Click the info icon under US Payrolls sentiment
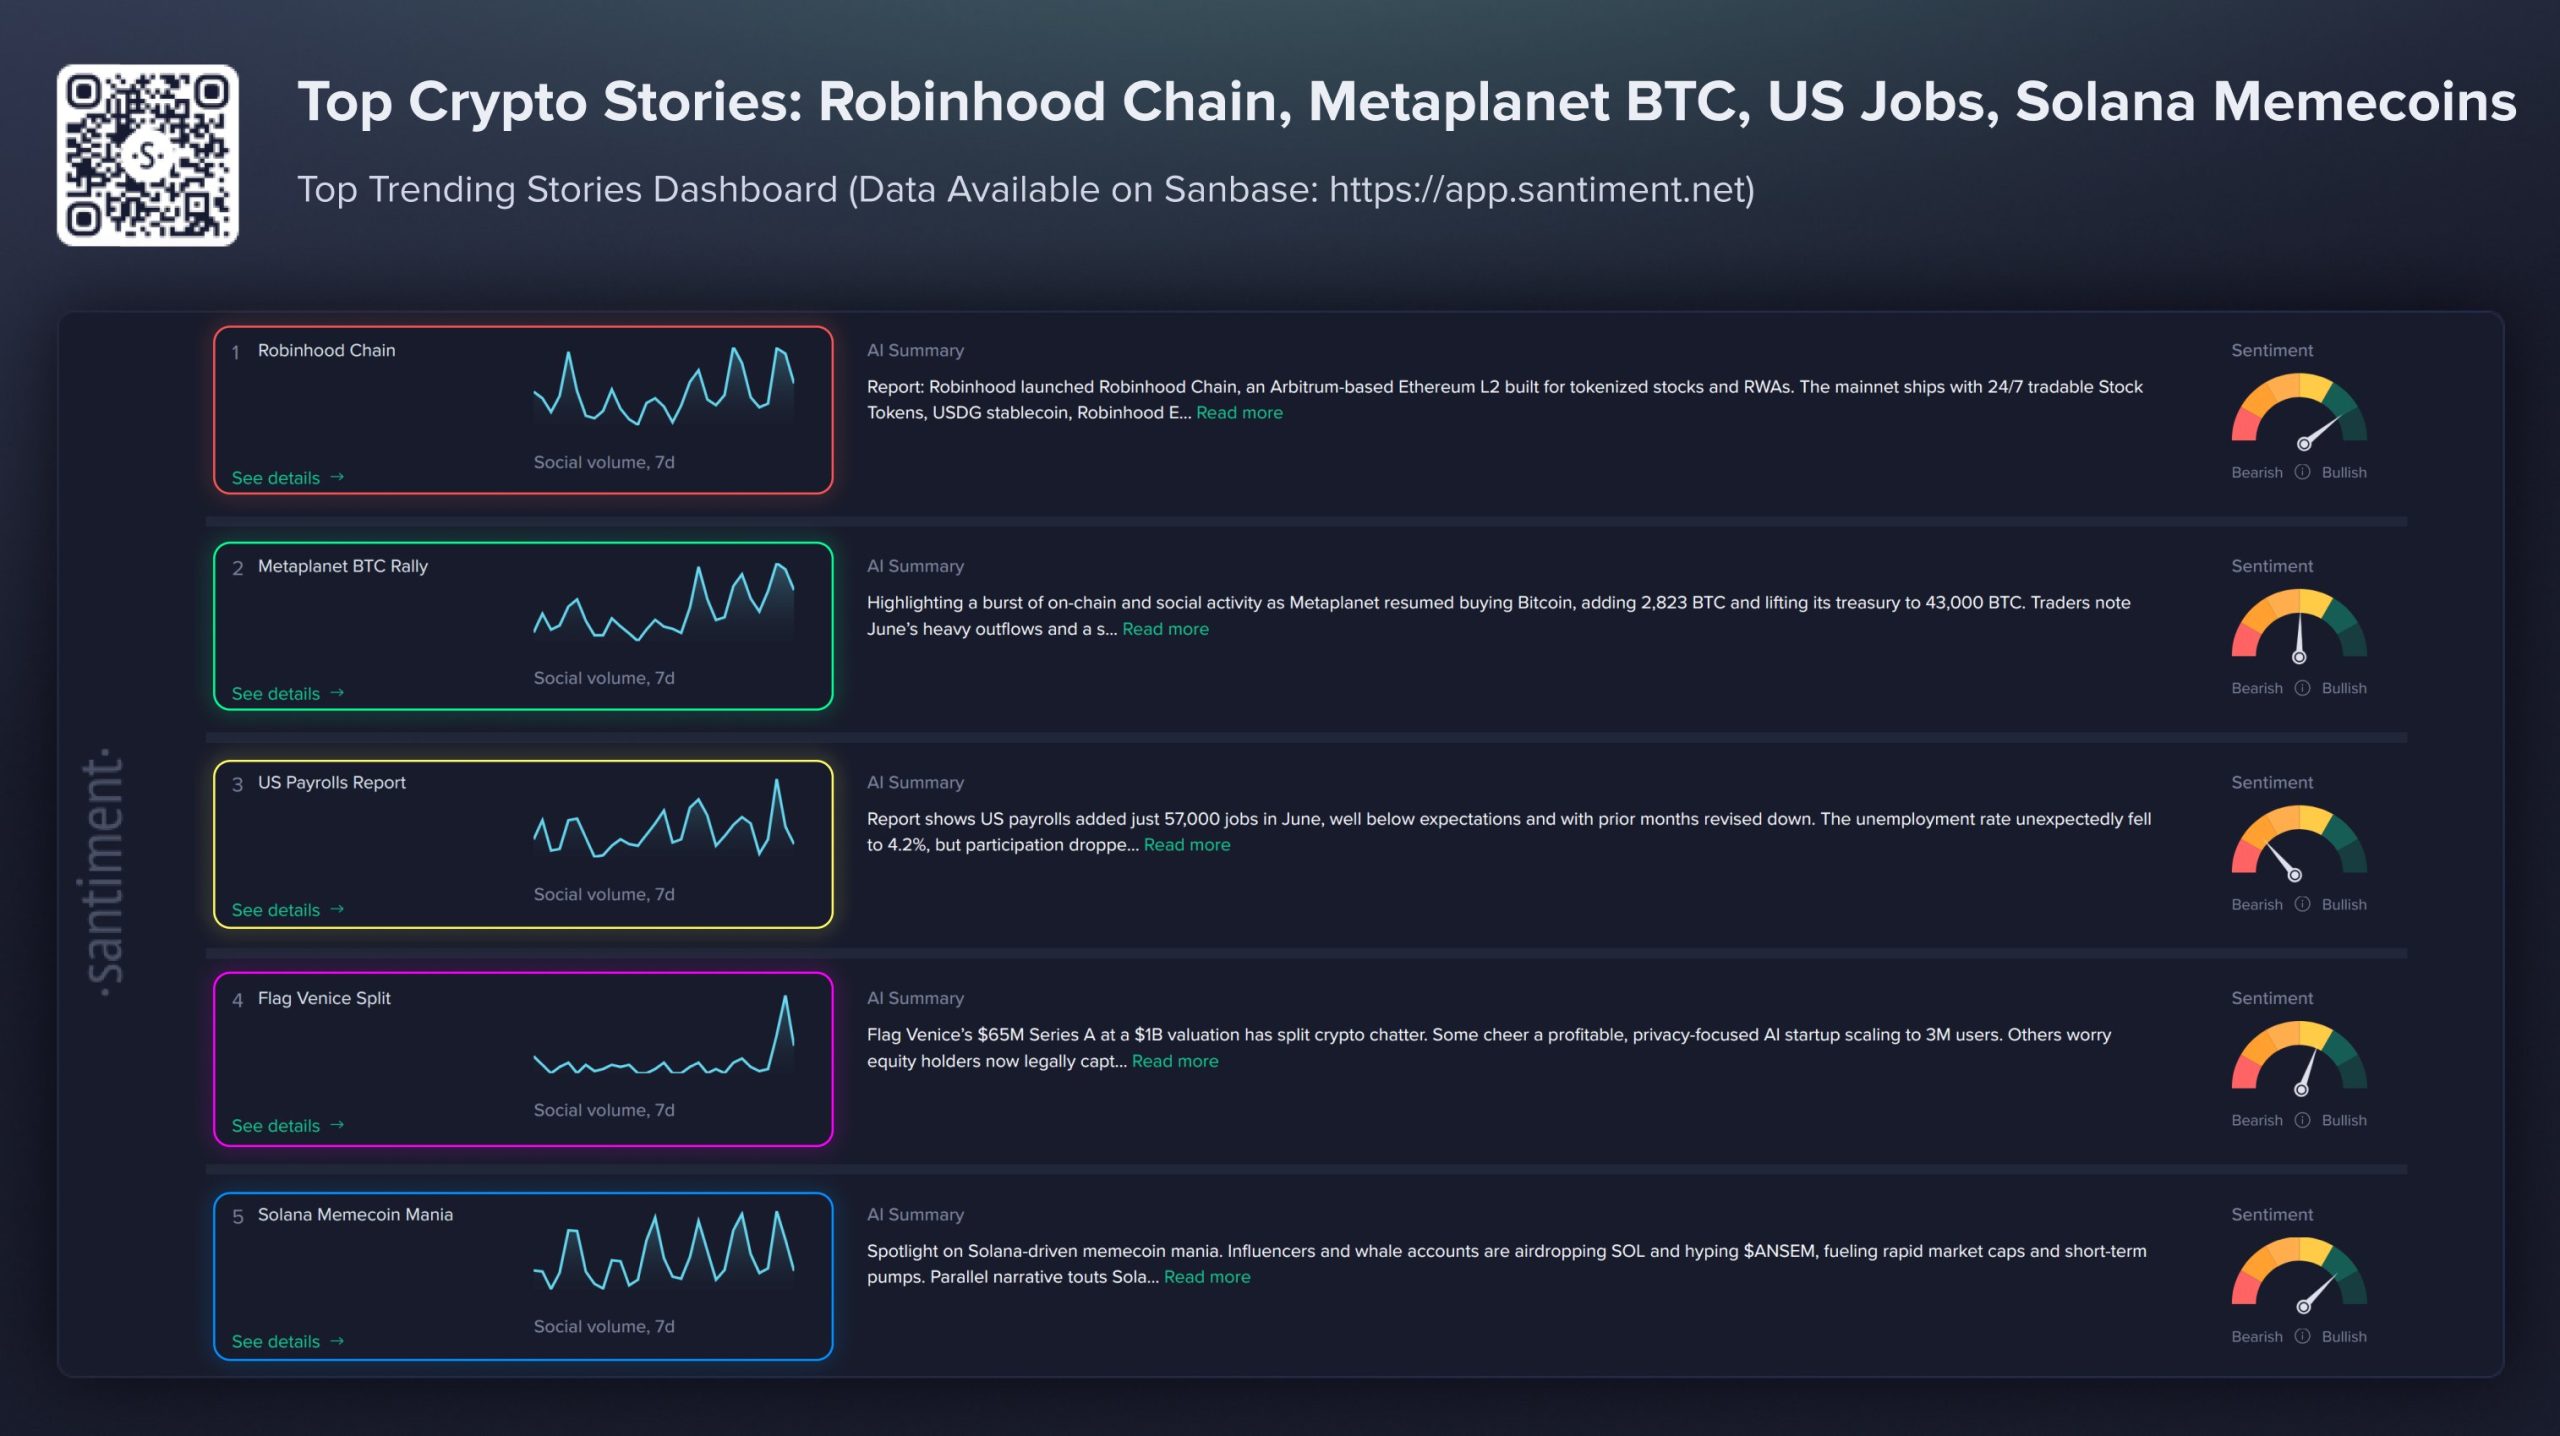The width and height of the screenshot is (2560, 1436). (x=2302, y=904)
